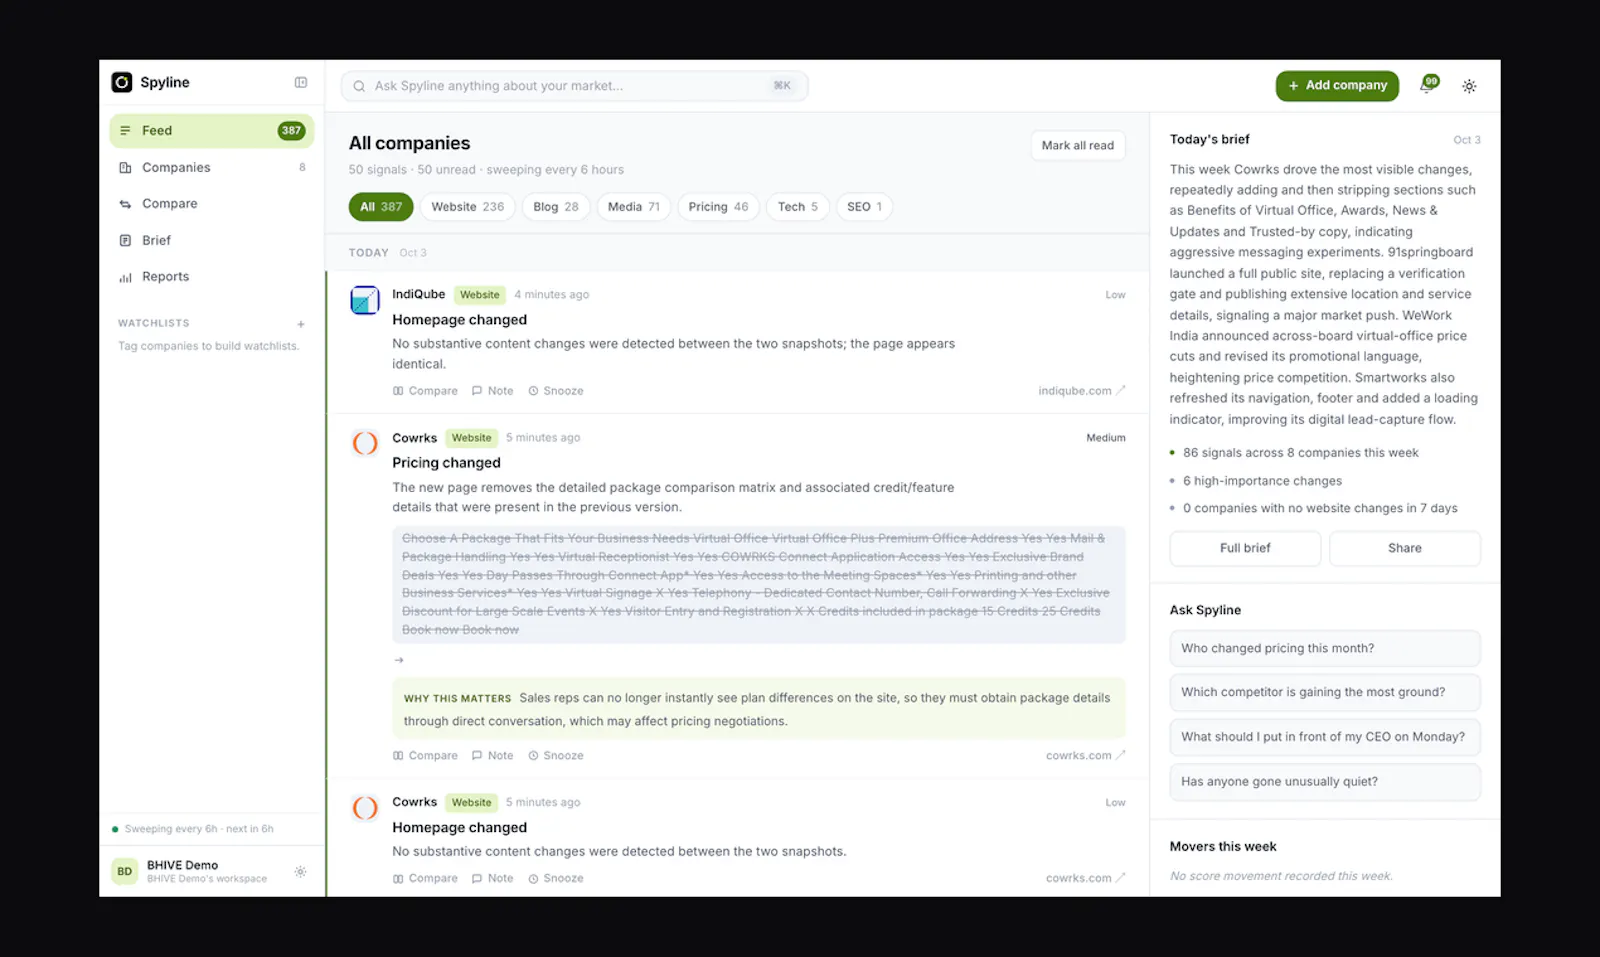
Task: Open Compare in sidebar
Action: click(212, 204)
